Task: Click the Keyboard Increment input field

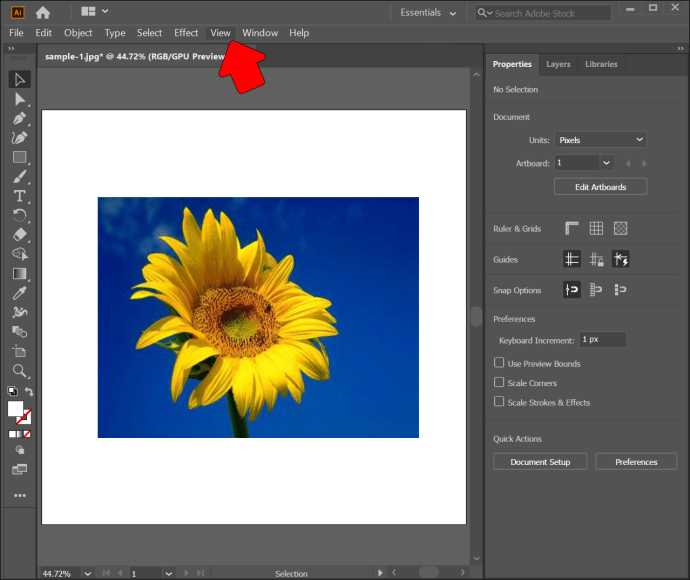Action: pyautogui.click(x=602, y=340)
